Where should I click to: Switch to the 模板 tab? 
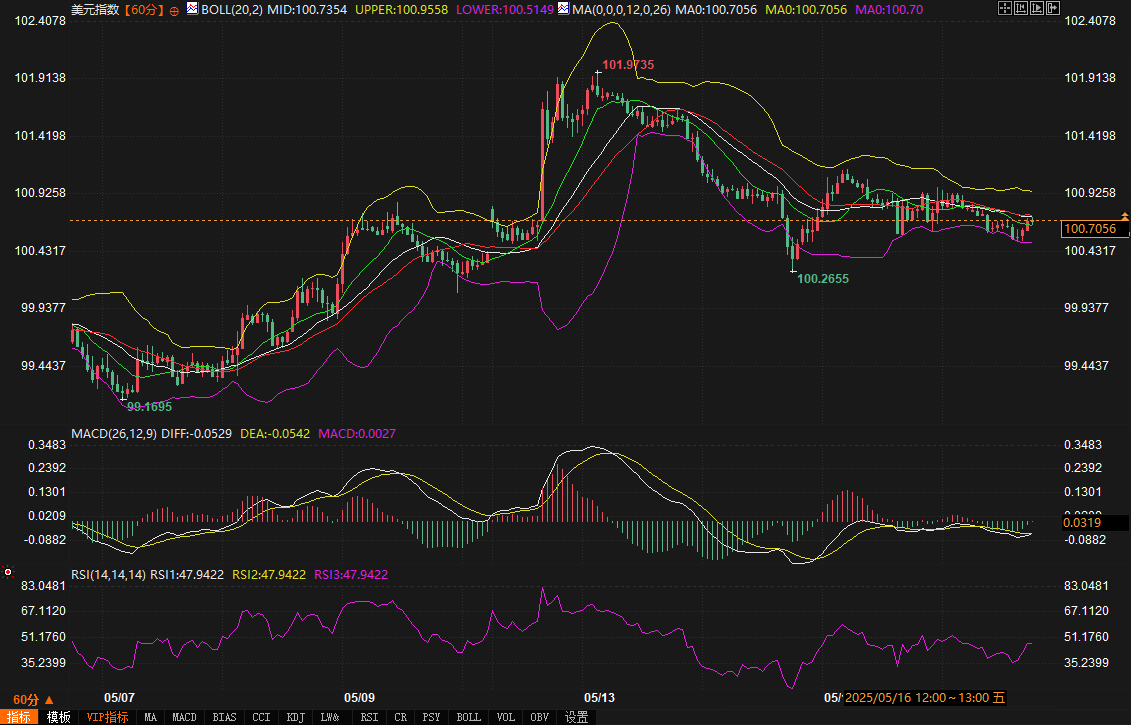pyautogui.click(x=58, y=717)
